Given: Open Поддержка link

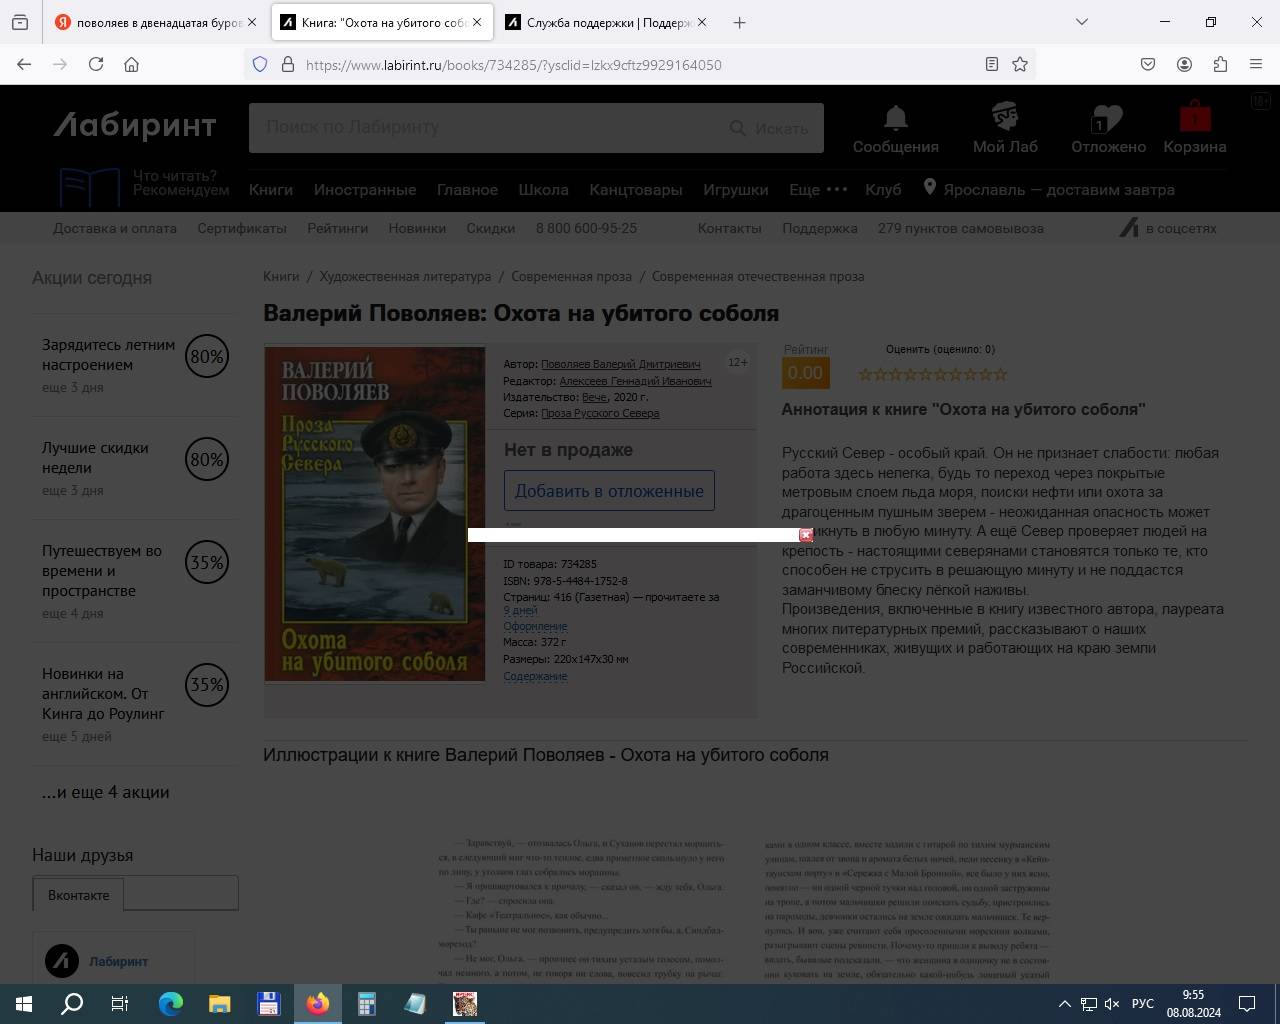Looking at the screenshot, I should point(820,228).
